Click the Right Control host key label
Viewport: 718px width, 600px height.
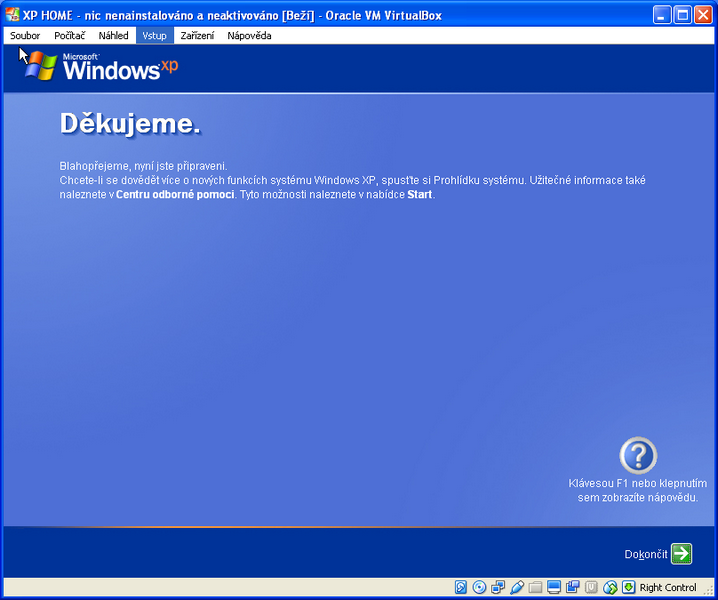coord(668,587)
